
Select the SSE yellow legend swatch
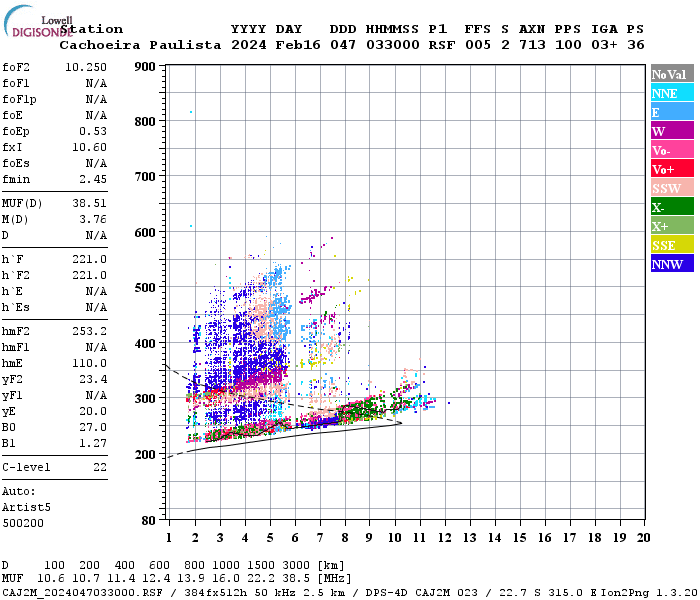click(672, 245)
